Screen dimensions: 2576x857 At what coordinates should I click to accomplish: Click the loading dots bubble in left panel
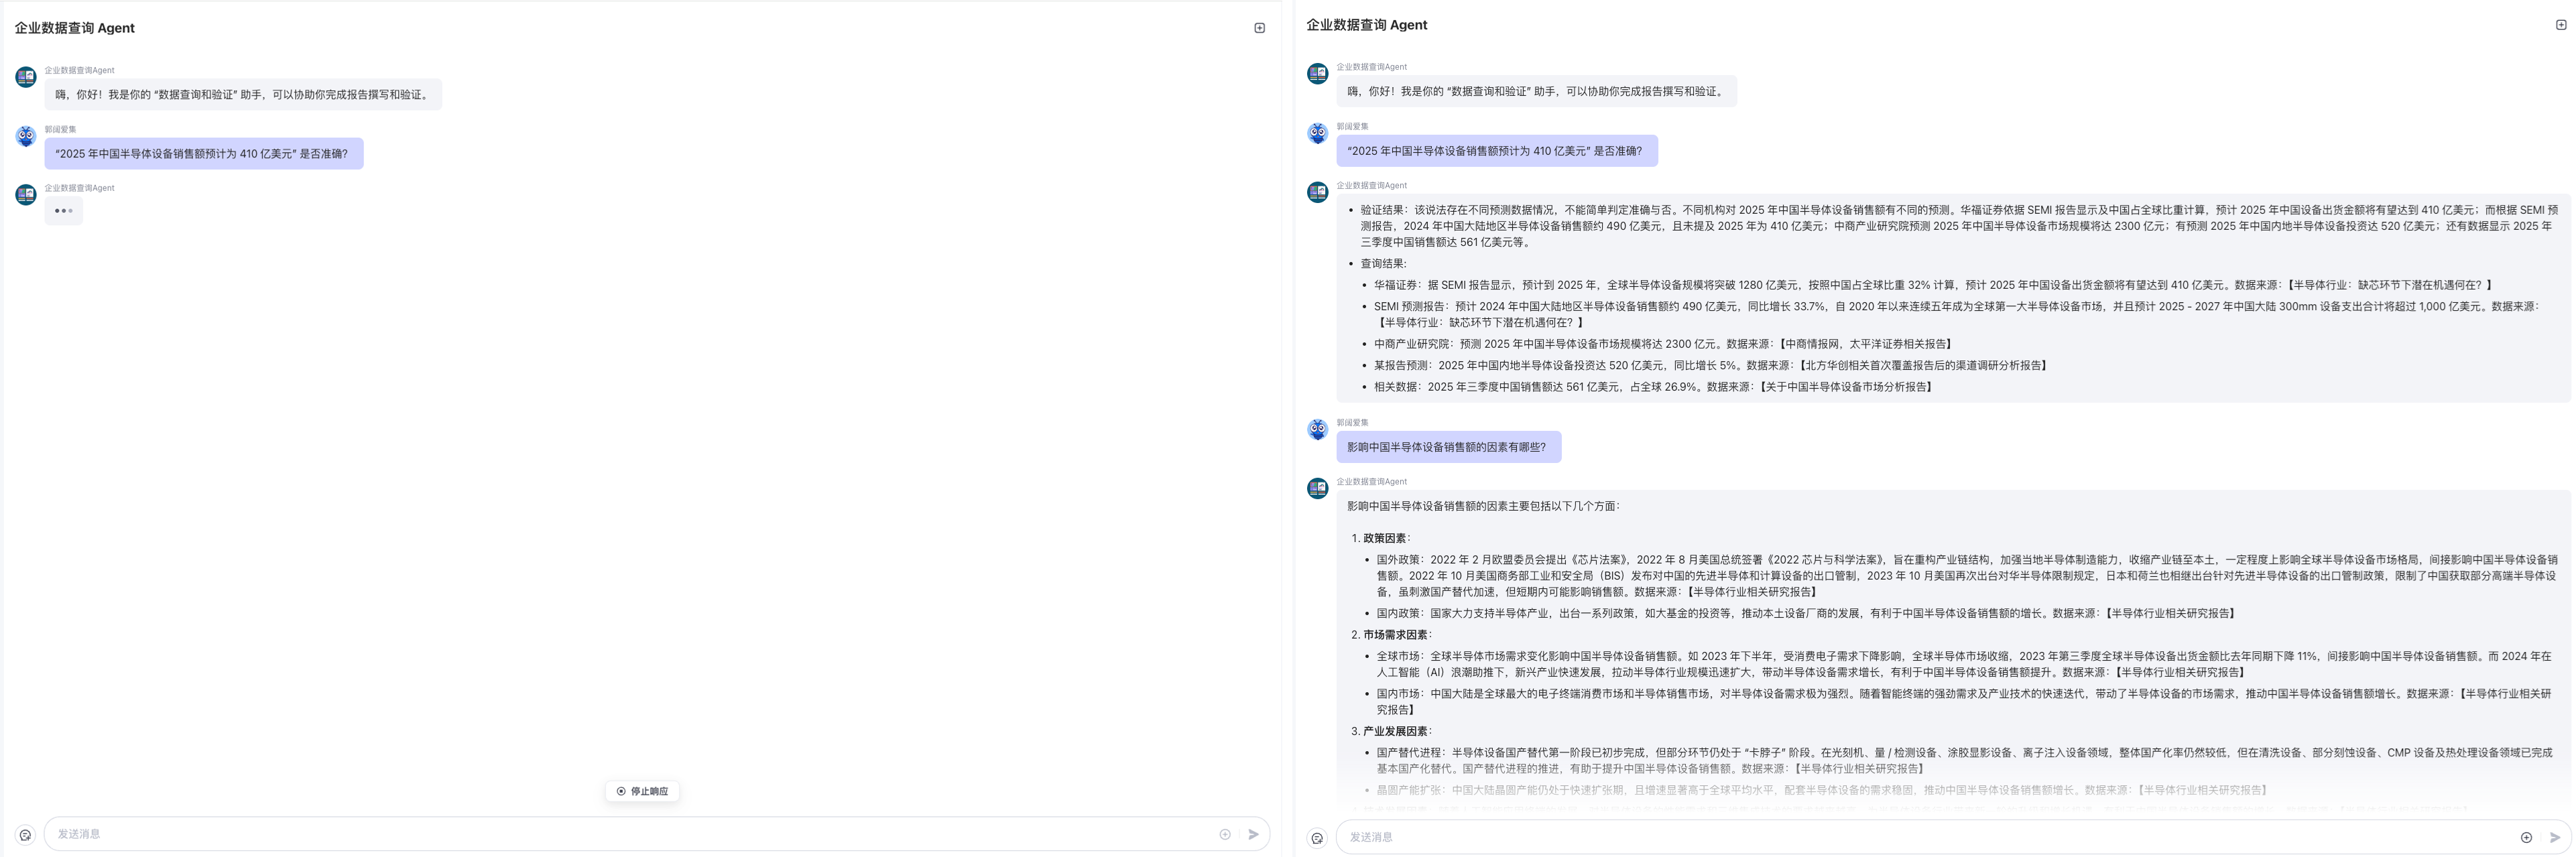coord(64,211)
